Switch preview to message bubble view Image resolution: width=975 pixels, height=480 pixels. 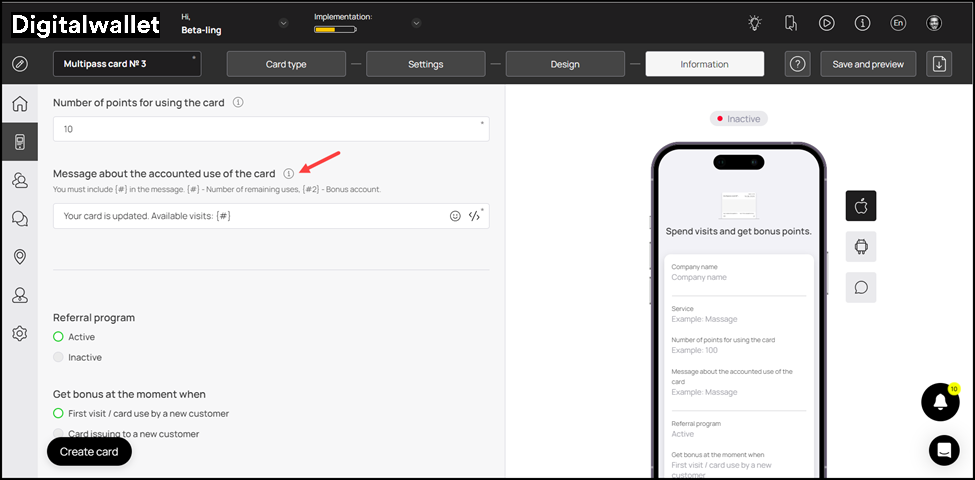pyautogui.click(x=861, y=287)
